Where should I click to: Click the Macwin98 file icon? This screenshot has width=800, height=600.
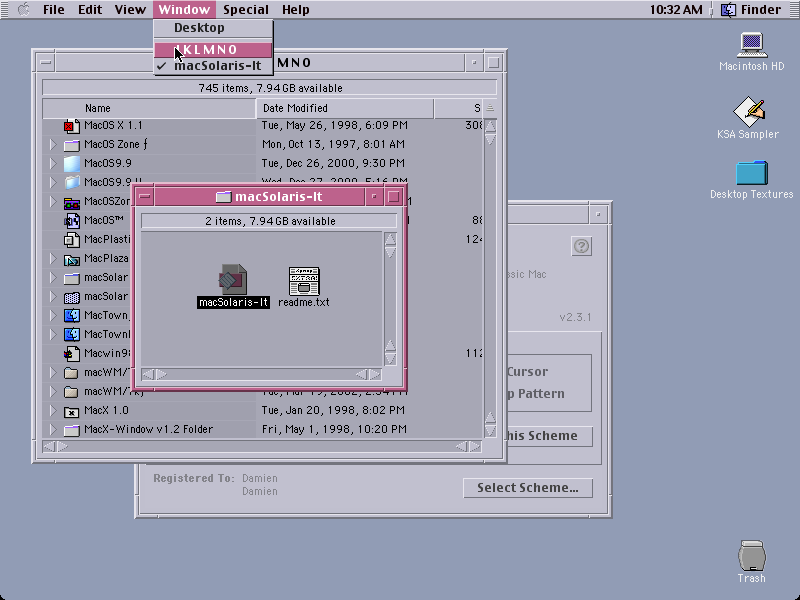[71, 353]
